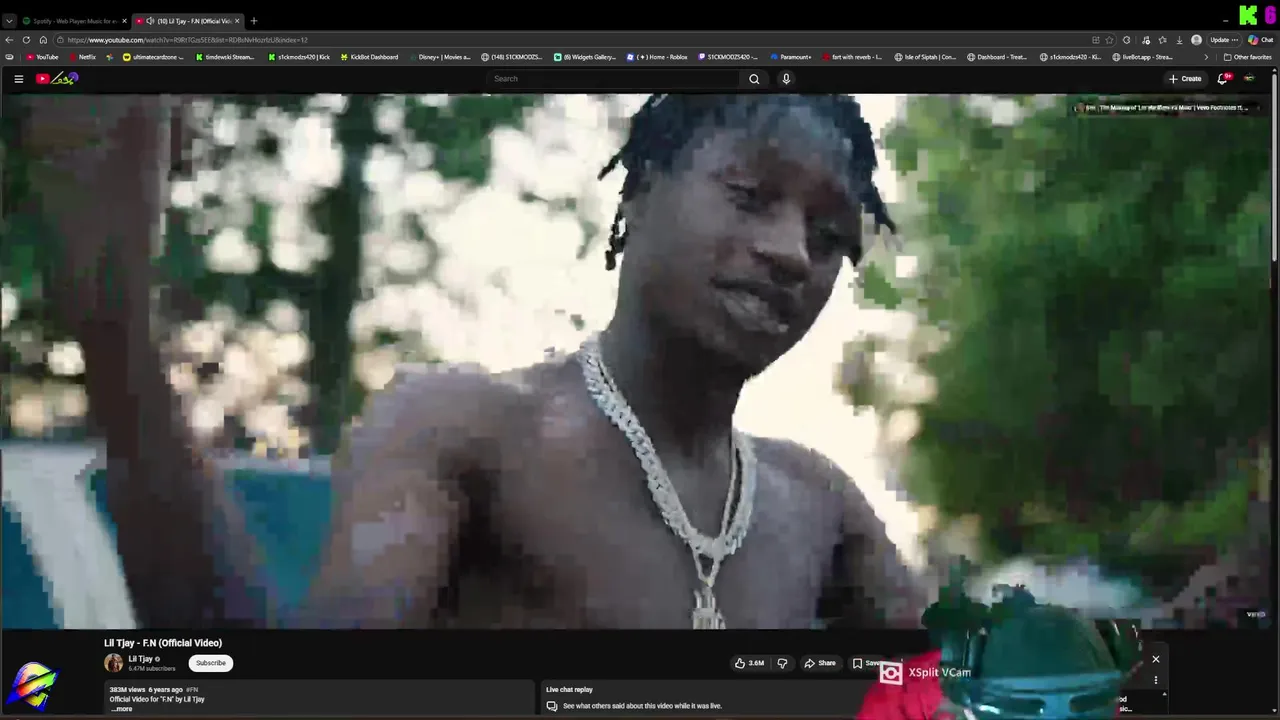Open the #FN hashtag link
Image resolution: width=1280 pixels, height=720 pixels.
click(x=192, y=690)
